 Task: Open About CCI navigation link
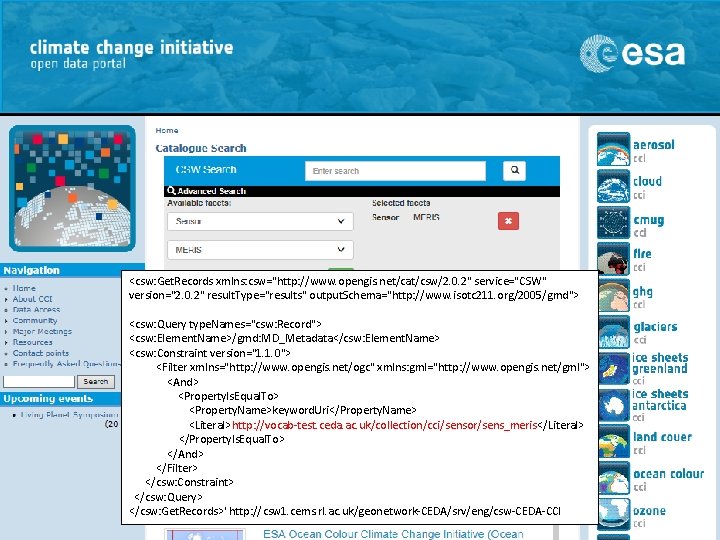pos(32,299)
